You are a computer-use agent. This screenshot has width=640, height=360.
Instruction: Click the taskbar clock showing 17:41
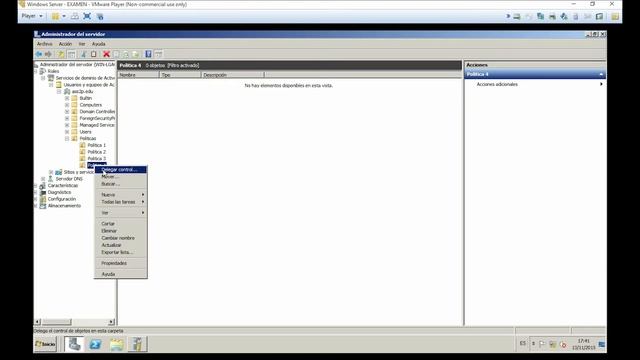click(583, 344)
